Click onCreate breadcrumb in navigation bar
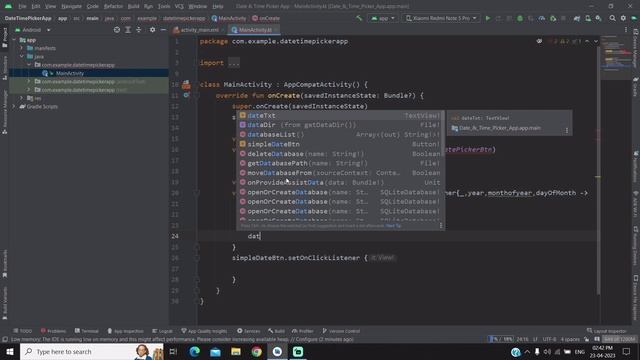Viewport: 640px width, 360px height. [x=266, y=18]
